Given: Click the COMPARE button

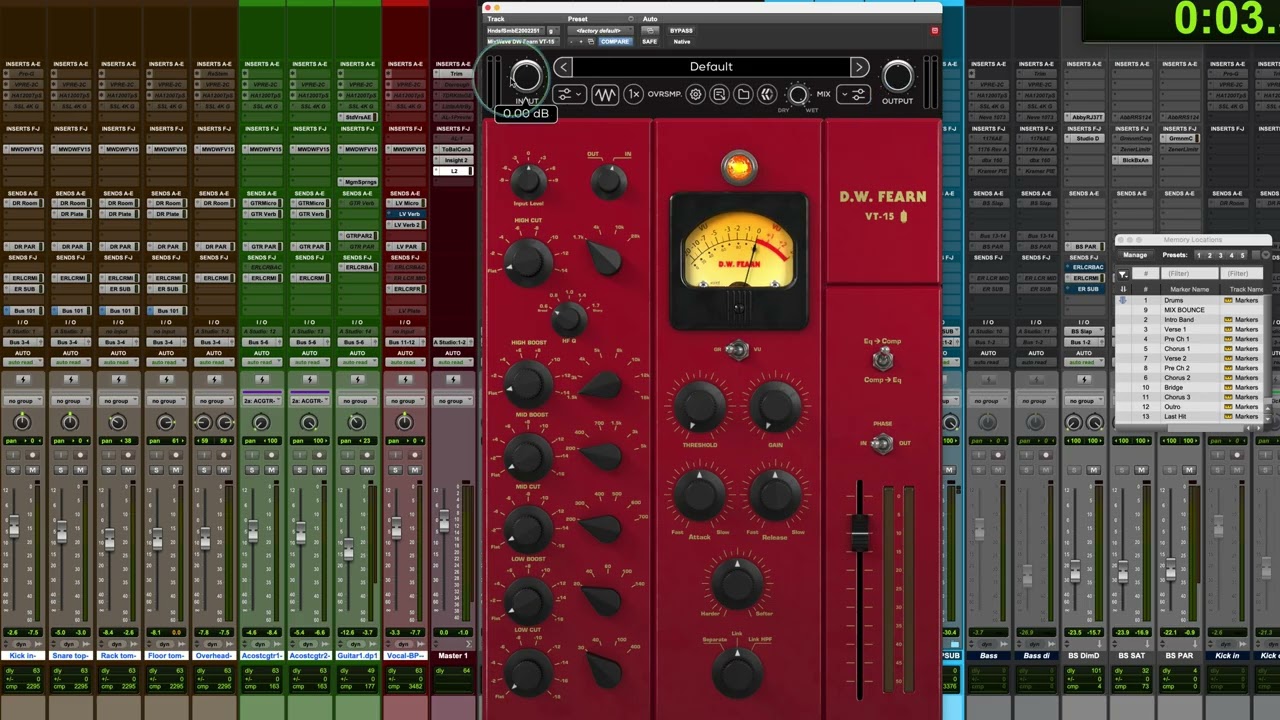Looking at the screenshot, I should pos(615,42).
